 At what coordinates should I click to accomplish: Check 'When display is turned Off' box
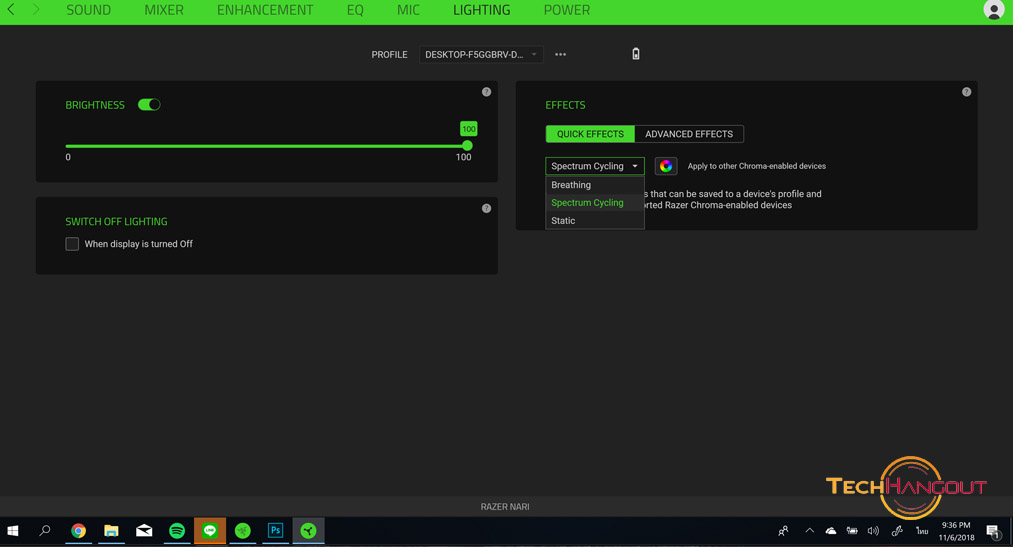click(x=72, y=244)
